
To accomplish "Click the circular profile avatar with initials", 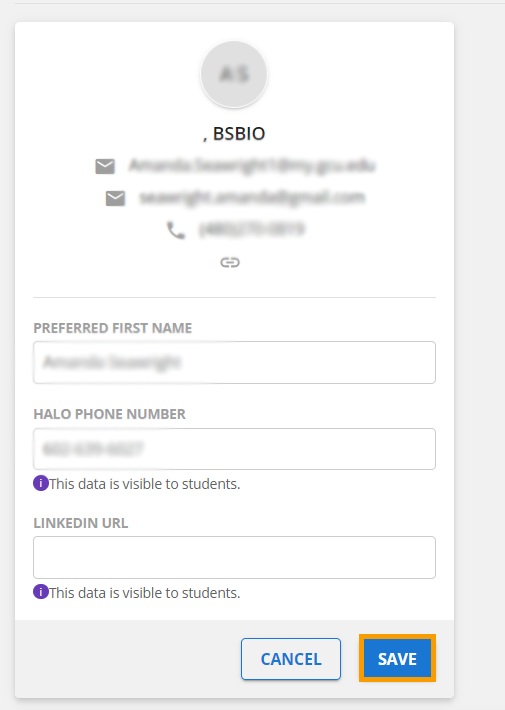I will [x=234, y=74].
